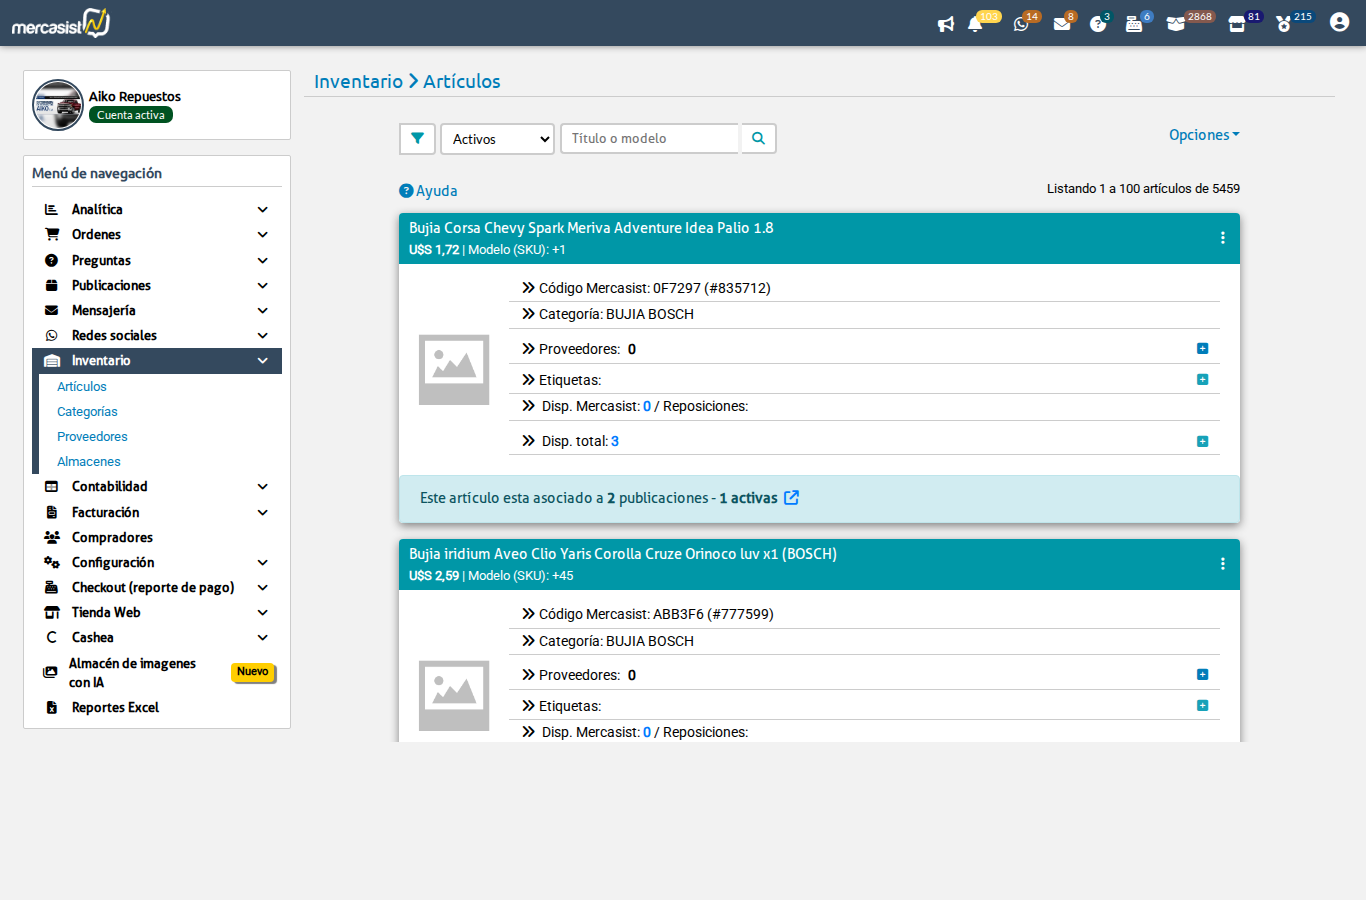
Task: Click the Título o modelo search field
Action: 649,139
